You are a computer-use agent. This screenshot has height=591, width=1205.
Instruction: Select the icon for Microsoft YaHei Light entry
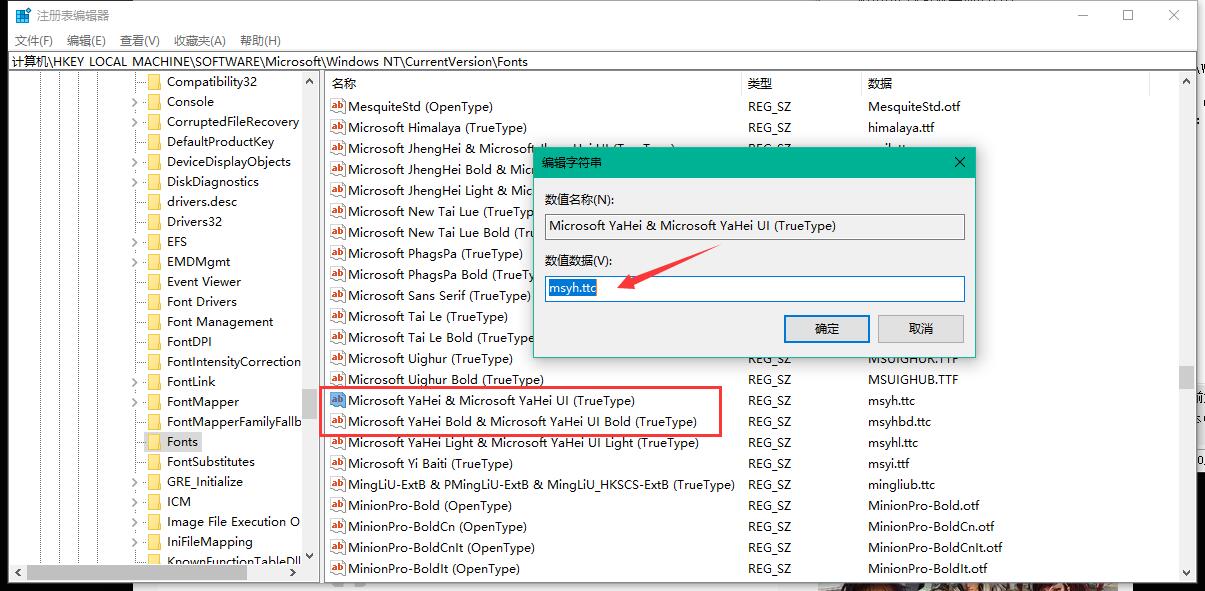click(x=338, y=443)
